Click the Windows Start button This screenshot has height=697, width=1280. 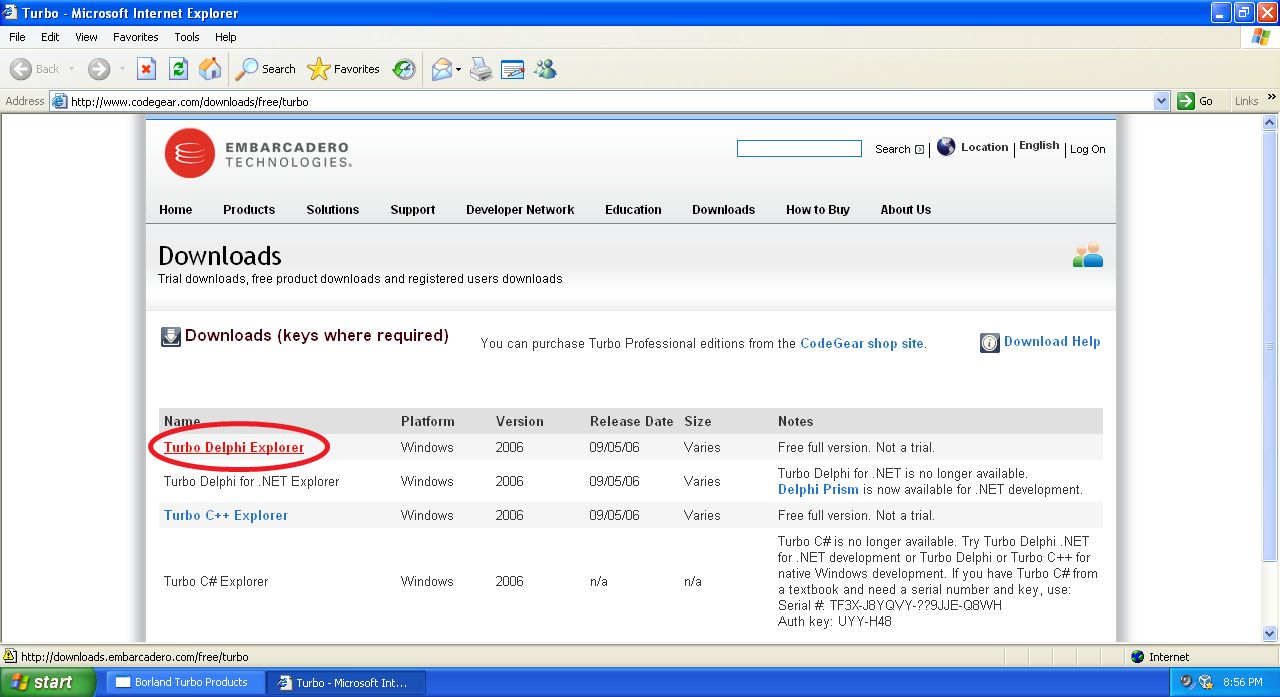tap(47, 682)
